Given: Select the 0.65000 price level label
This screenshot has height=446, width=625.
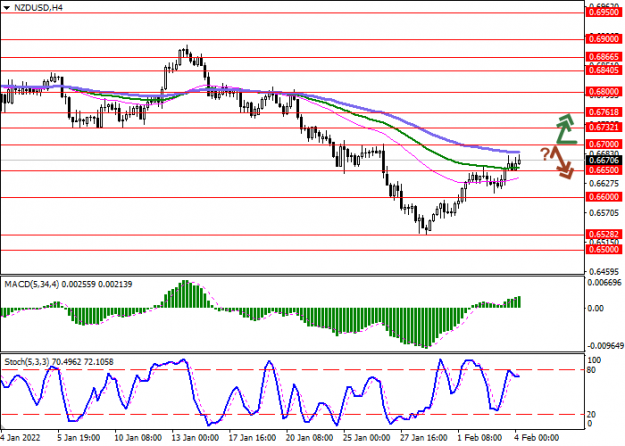Looking at the screenshot, I should pyautogui.click(x=604, y=250).
